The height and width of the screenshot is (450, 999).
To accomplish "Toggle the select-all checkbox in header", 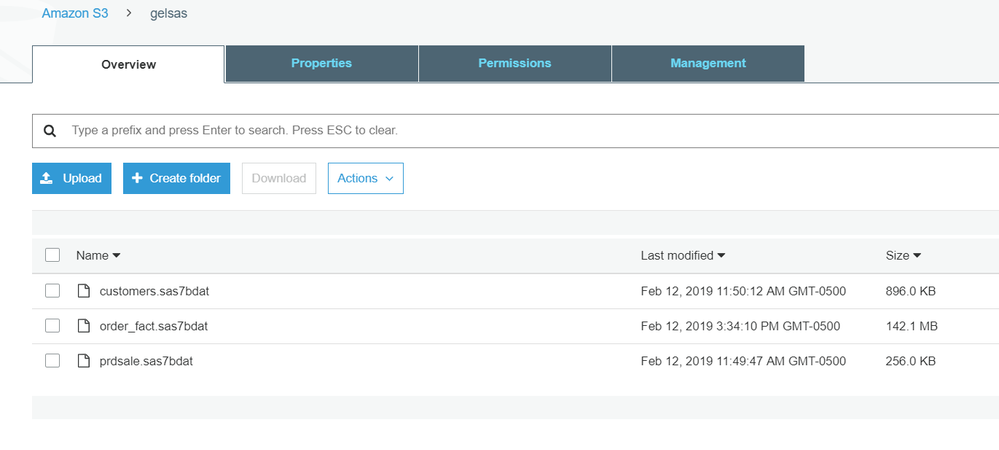I will tap(53, 256).
